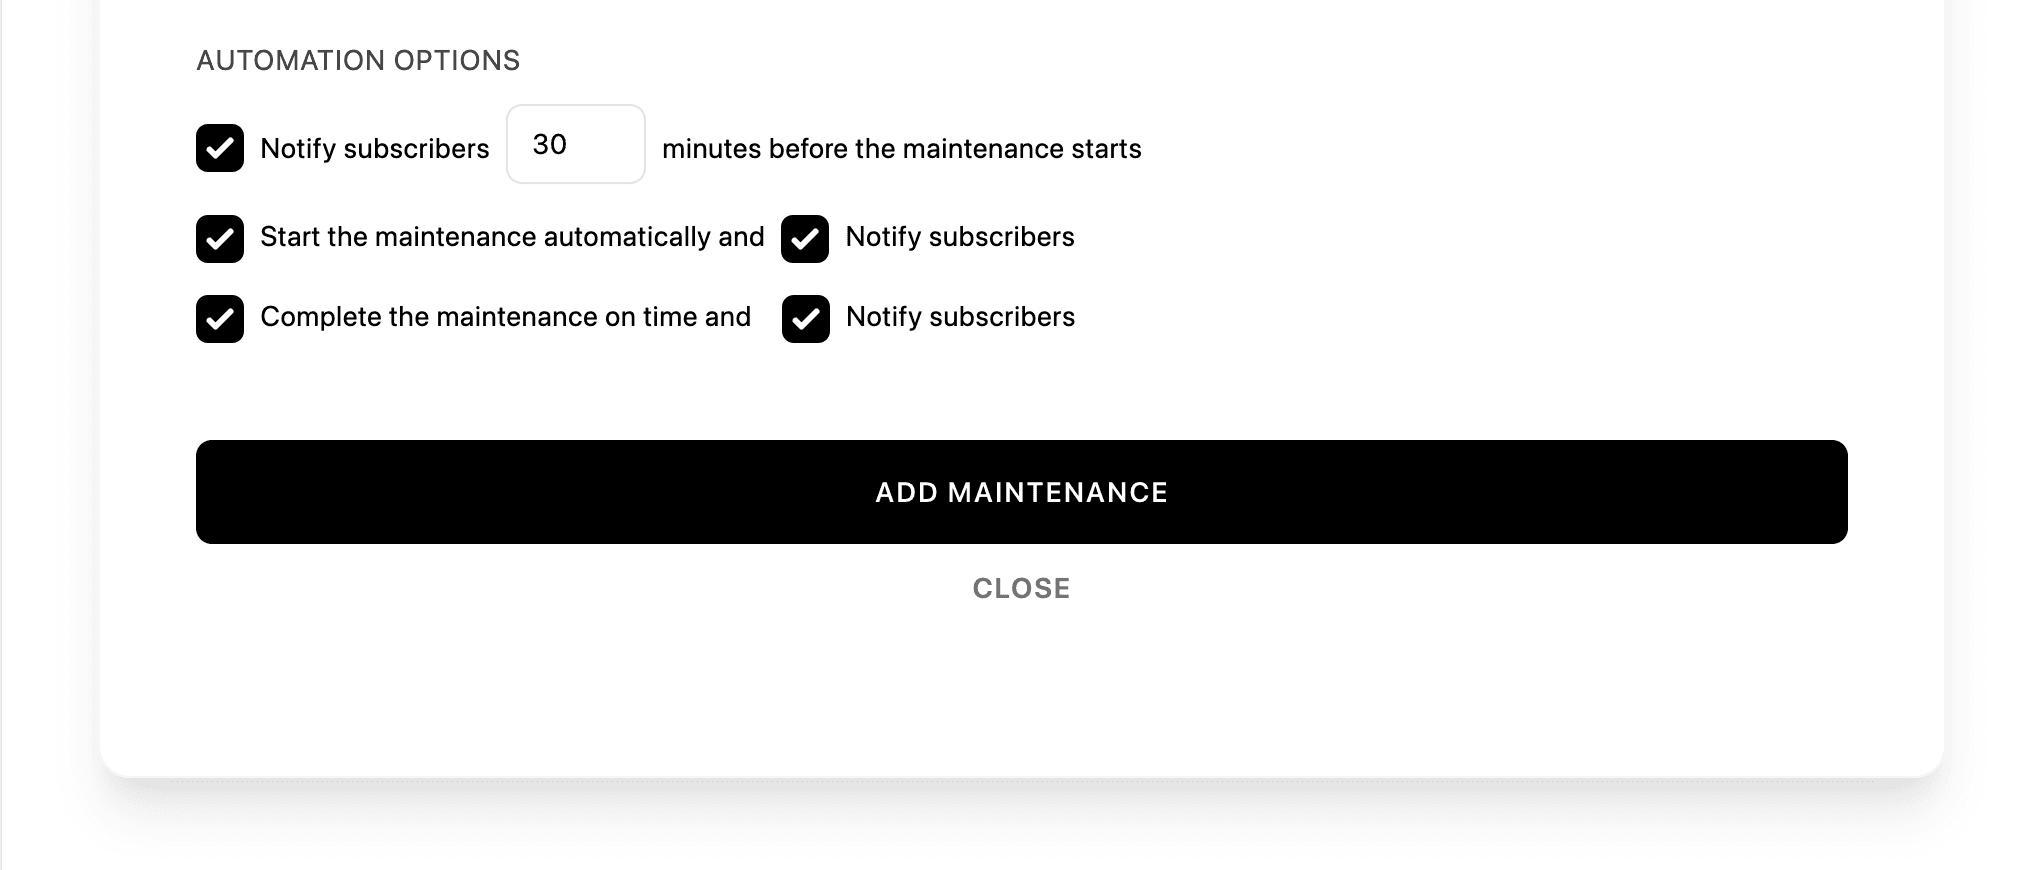The height and width of the screenshot is (870, 2042).
Task: Select the Automation Options heading
Action: (358, 60)
